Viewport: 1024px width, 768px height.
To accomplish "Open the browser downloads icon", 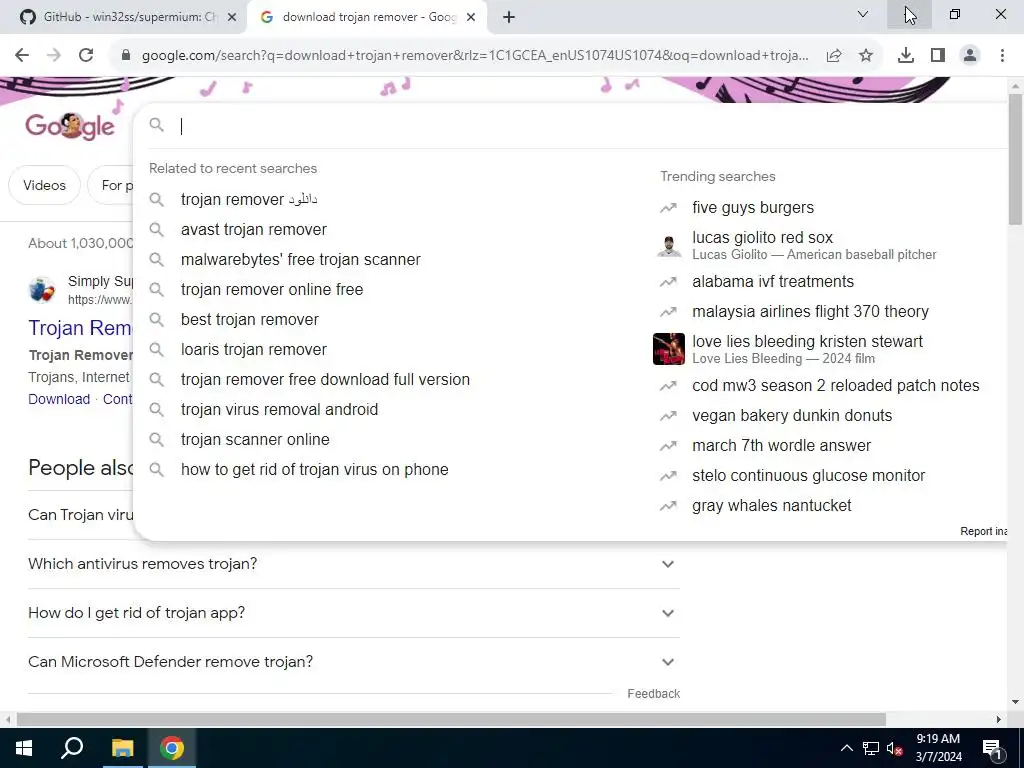I will pos(906,56).
